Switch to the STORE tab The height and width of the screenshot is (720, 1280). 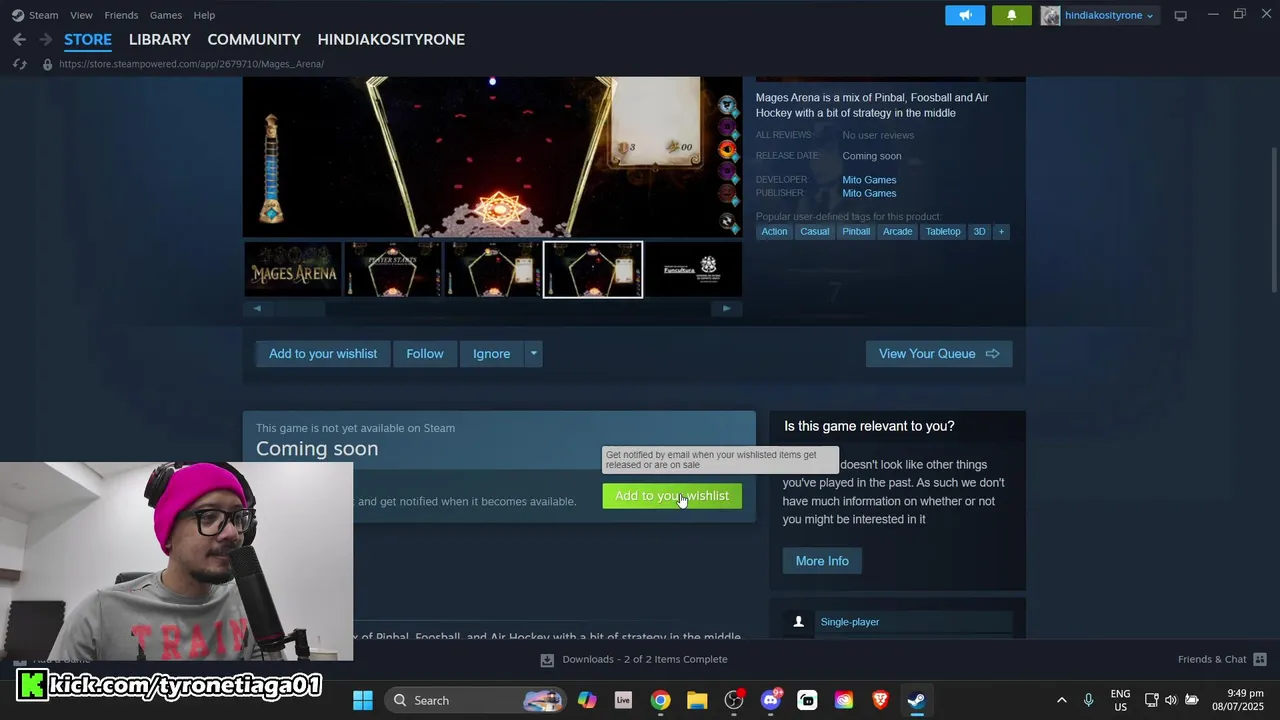(x=88, y=39)
